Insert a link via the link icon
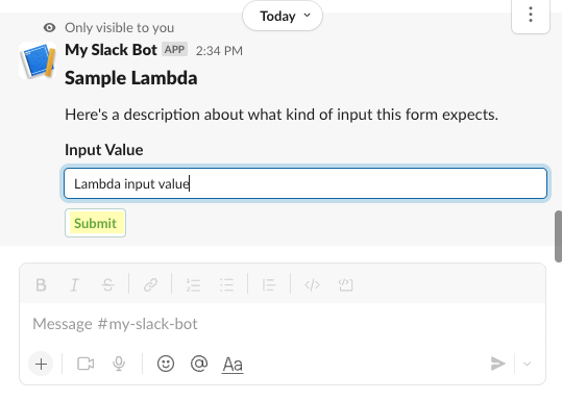Image resolution: width=562 pixels, height=400 pixels. (x=151, y=285)
